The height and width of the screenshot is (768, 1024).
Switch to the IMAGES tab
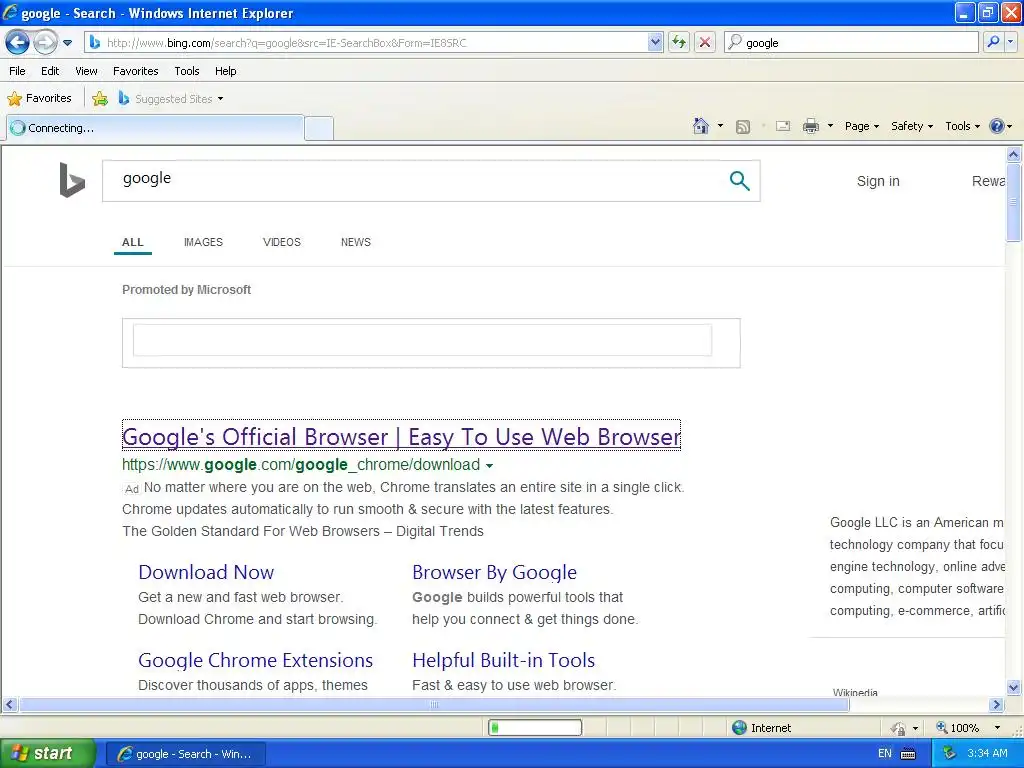point(203,242)
